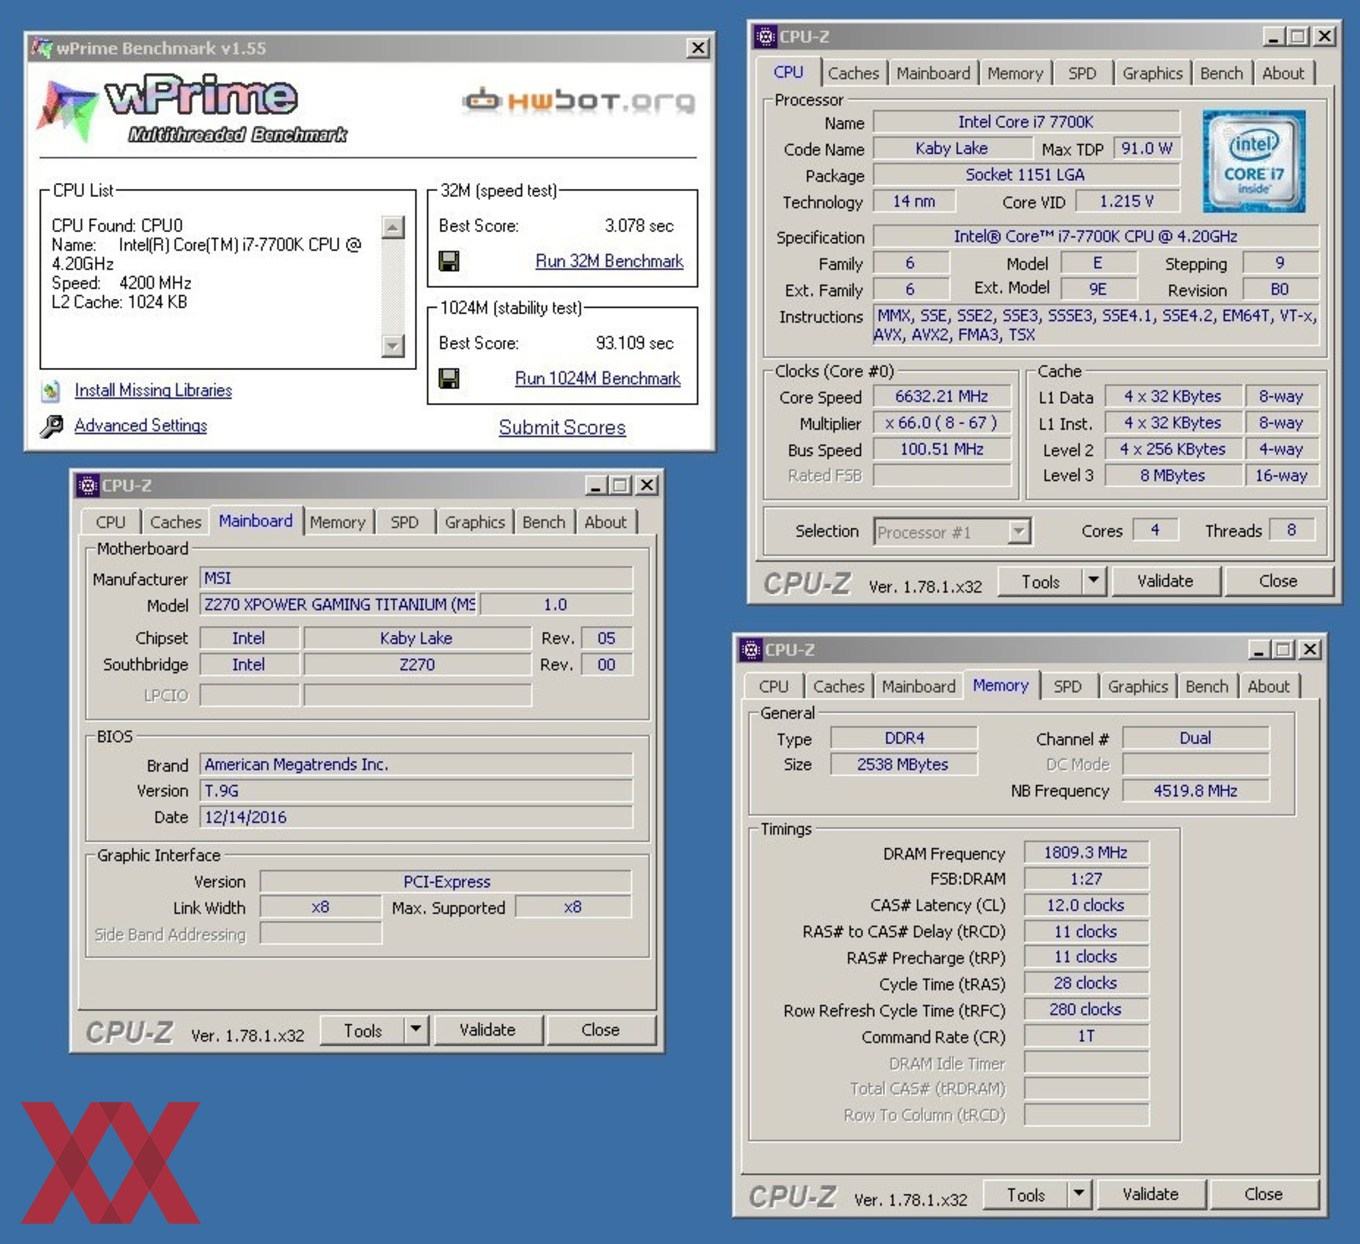Open Bench tab in Memory window
Image resolution: width=1360 pixels, height=1244 pixels.
coord(1206,686)
